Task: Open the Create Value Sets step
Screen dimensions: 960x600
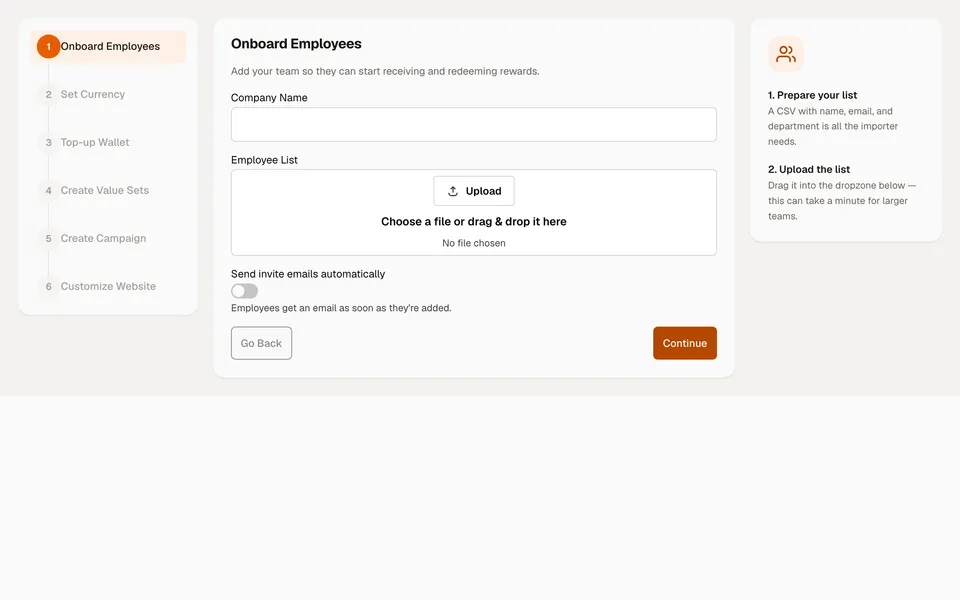Action: point(105,190)
